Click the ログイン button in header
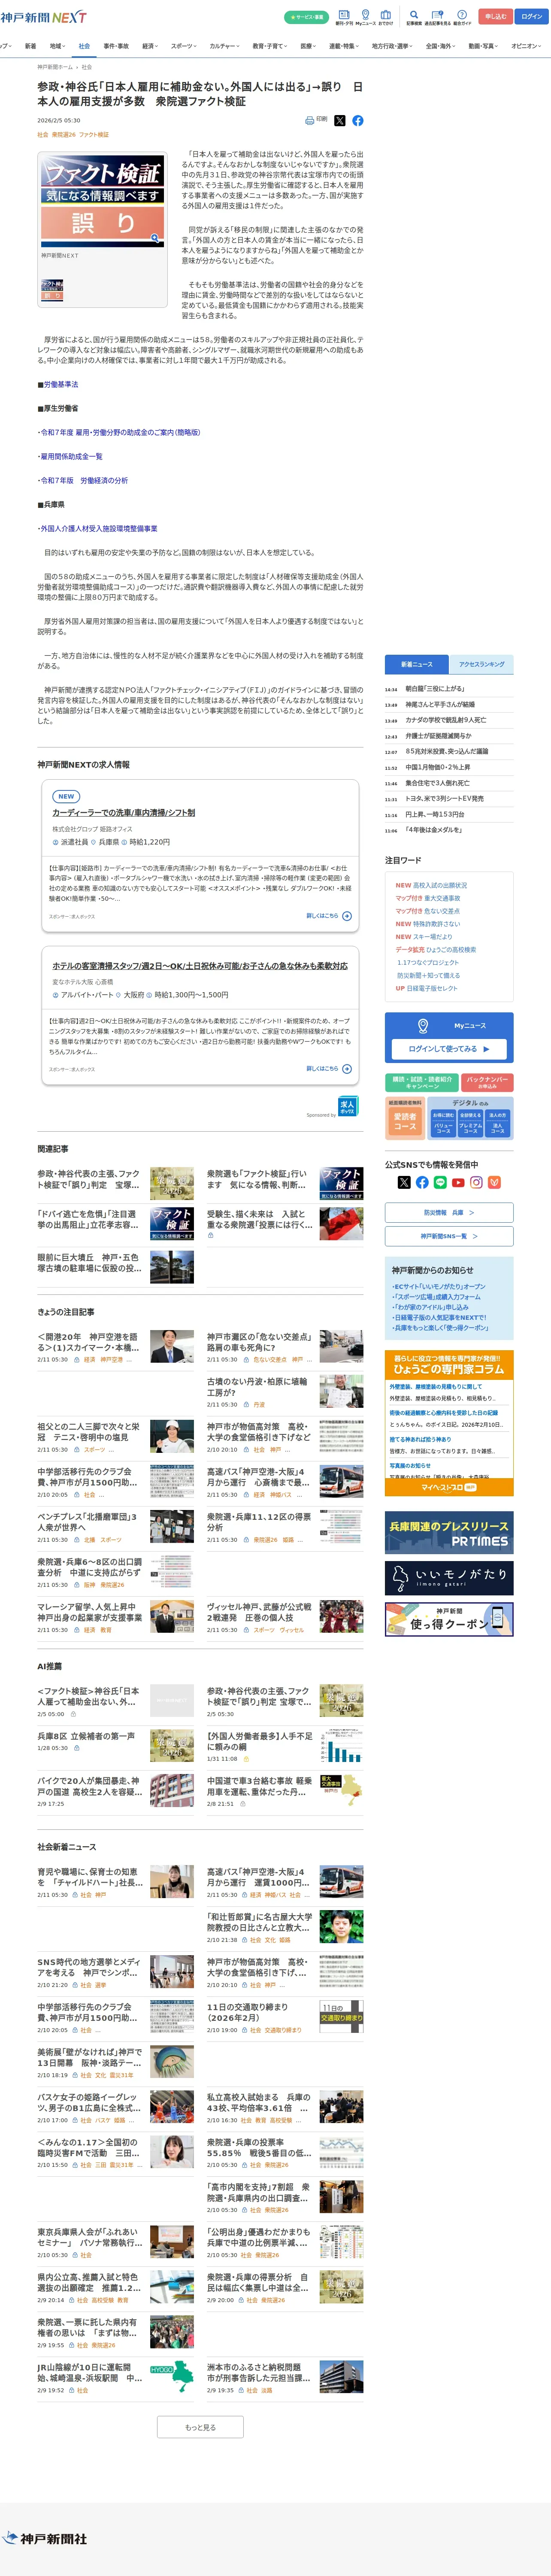 [x=532, y=16]
